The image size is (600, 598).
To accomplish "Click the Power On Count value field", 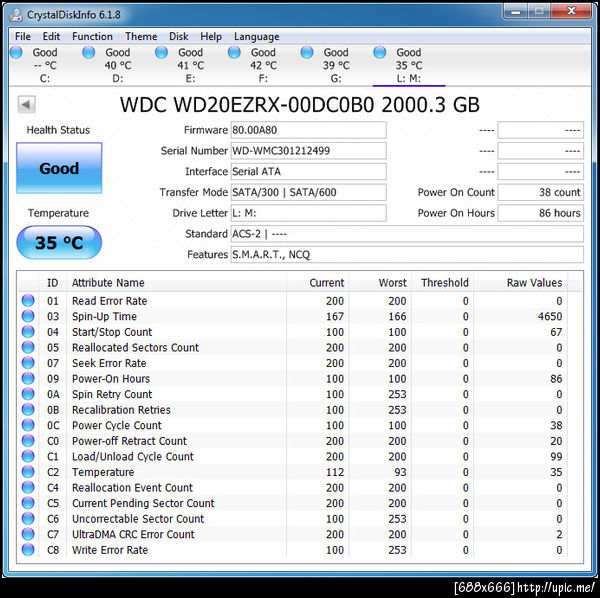I will 541,192.
